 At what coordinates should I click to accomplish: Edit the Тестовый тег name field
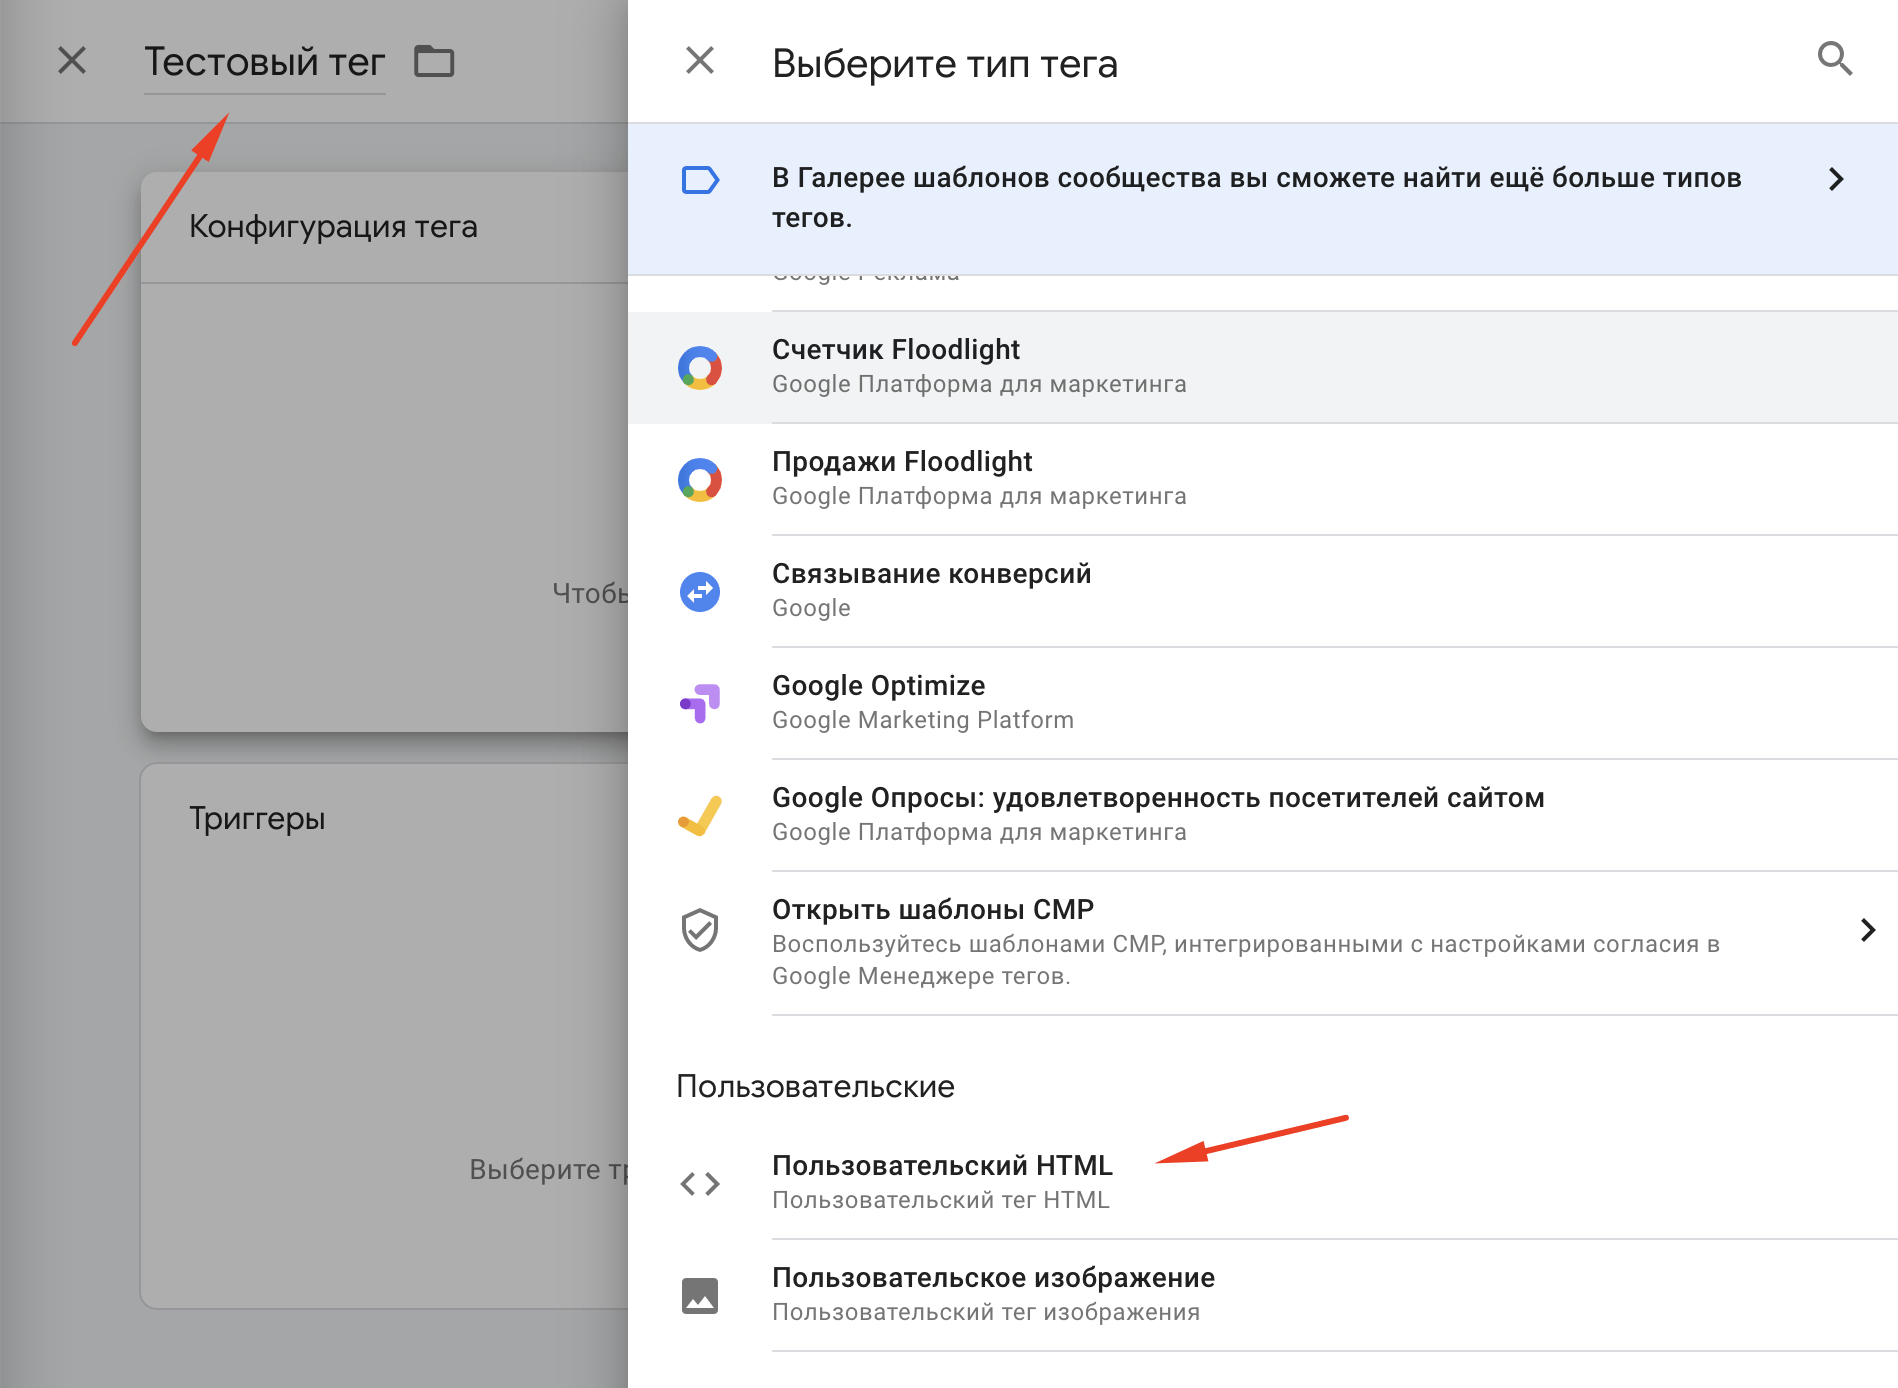point(264,62)
